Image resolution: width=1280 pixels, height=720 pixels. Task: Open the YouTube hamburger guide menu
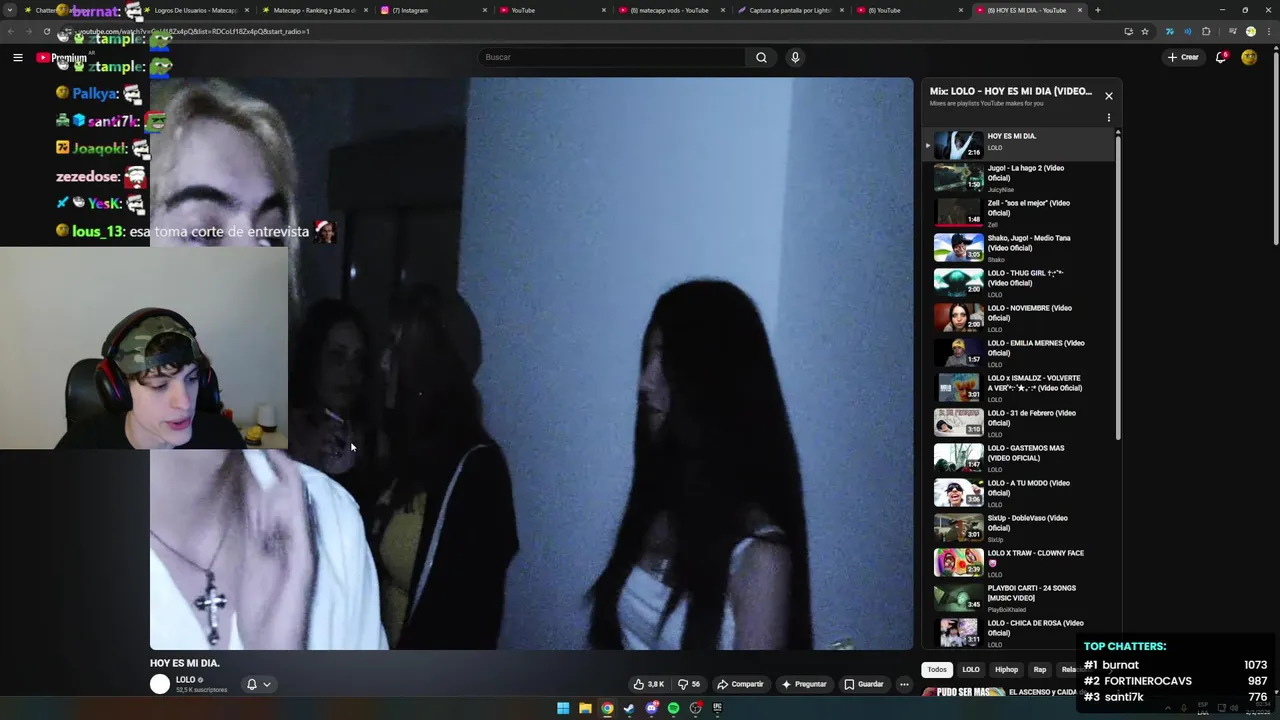18,57
